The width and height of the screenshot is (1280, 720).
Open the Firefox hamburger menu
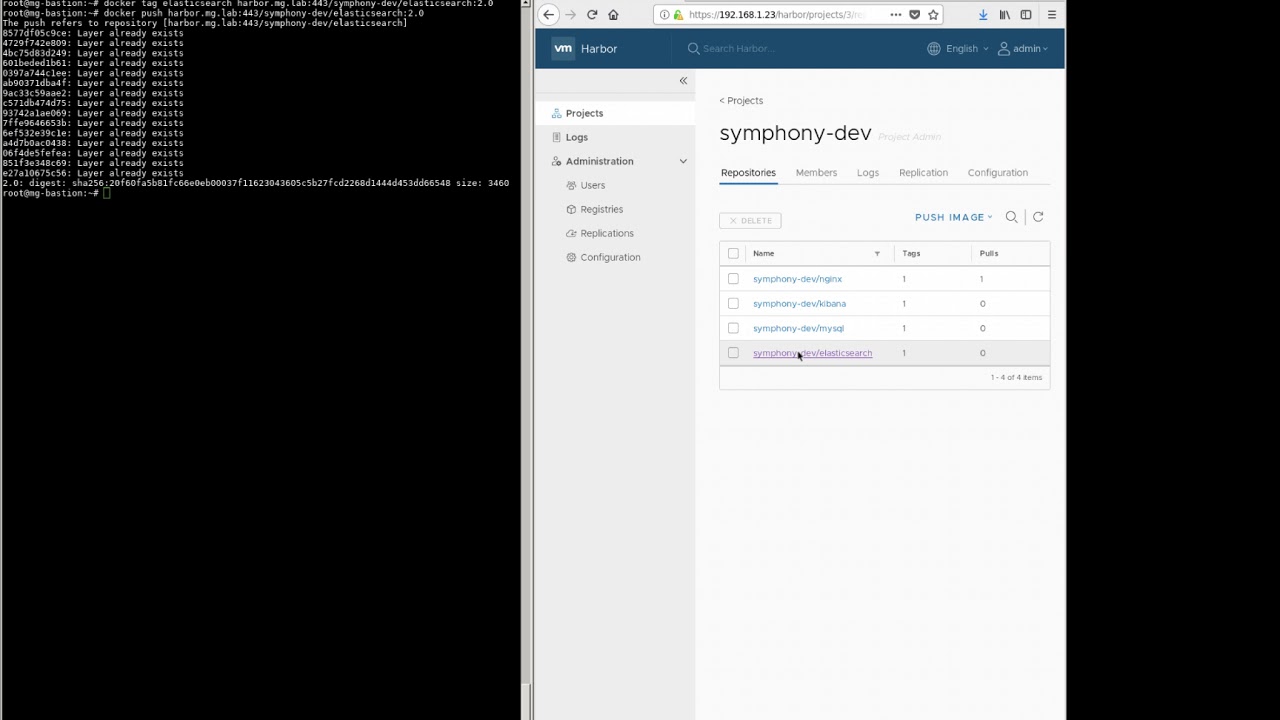pos(1052,15)
